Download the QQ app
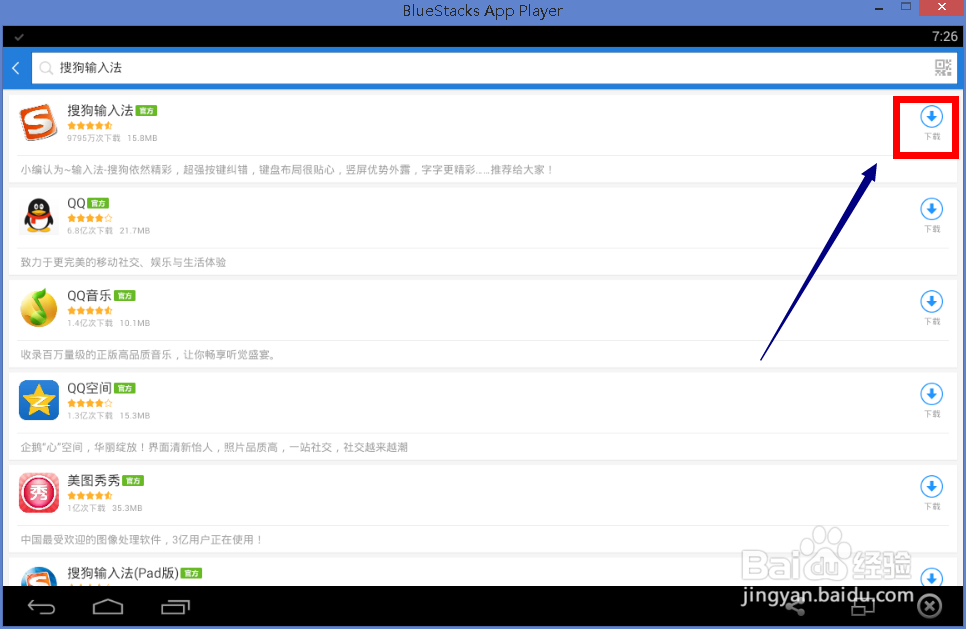Screen dimensions: 966x629 pos(932,215)
